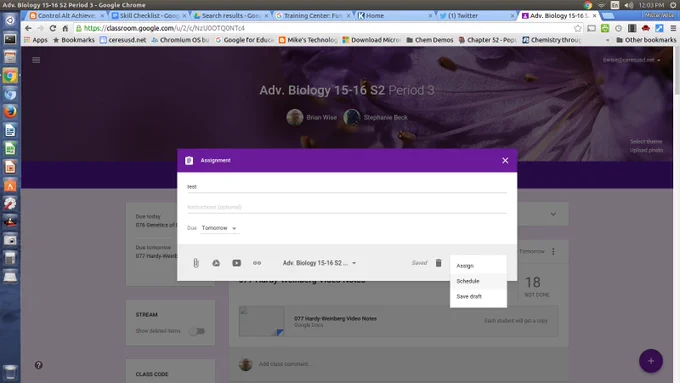
Task: Open Ubuntu Software Center from launcher
Action: (x=10, y=185)
